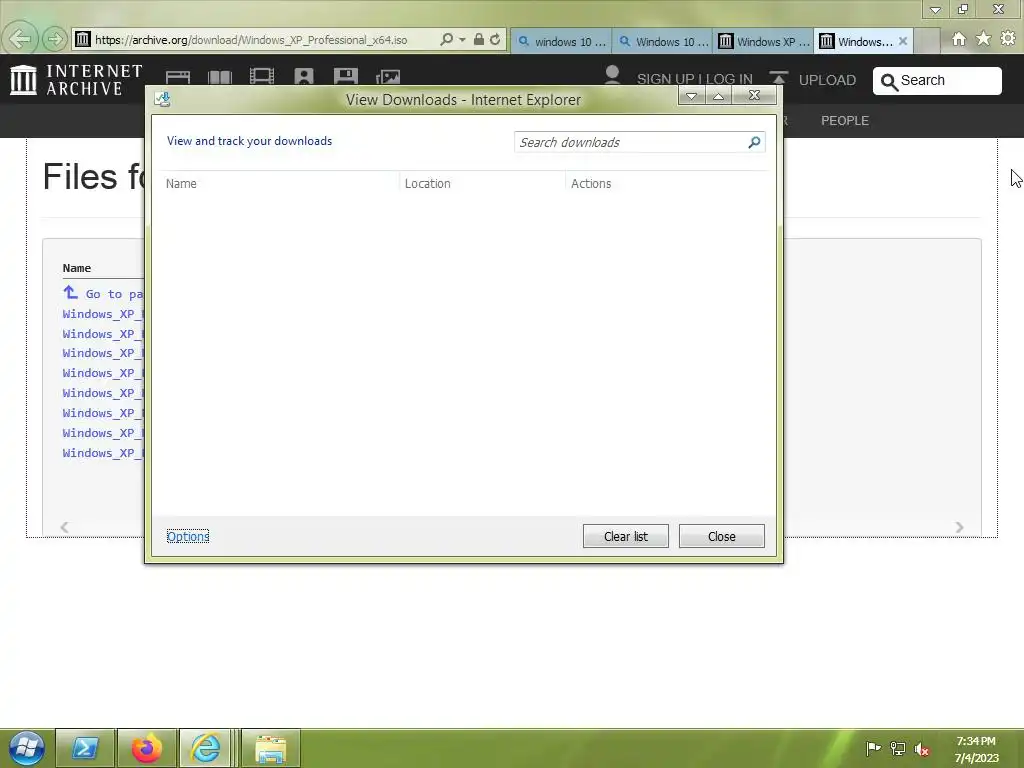
Task: Open the address bar dropdown arrow
Action: tap(462, 40)
